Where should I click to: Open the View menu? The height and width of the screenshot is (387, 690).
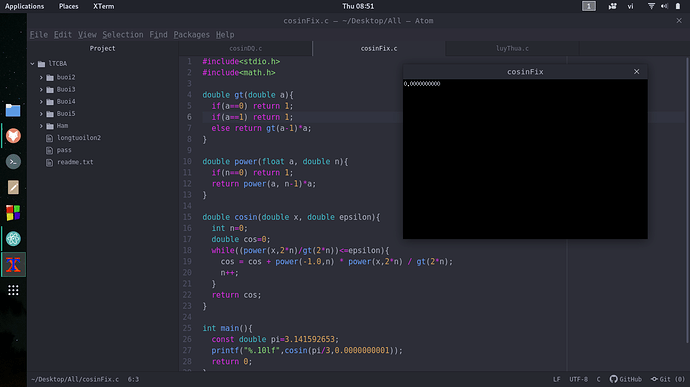[x=87, y=35]
